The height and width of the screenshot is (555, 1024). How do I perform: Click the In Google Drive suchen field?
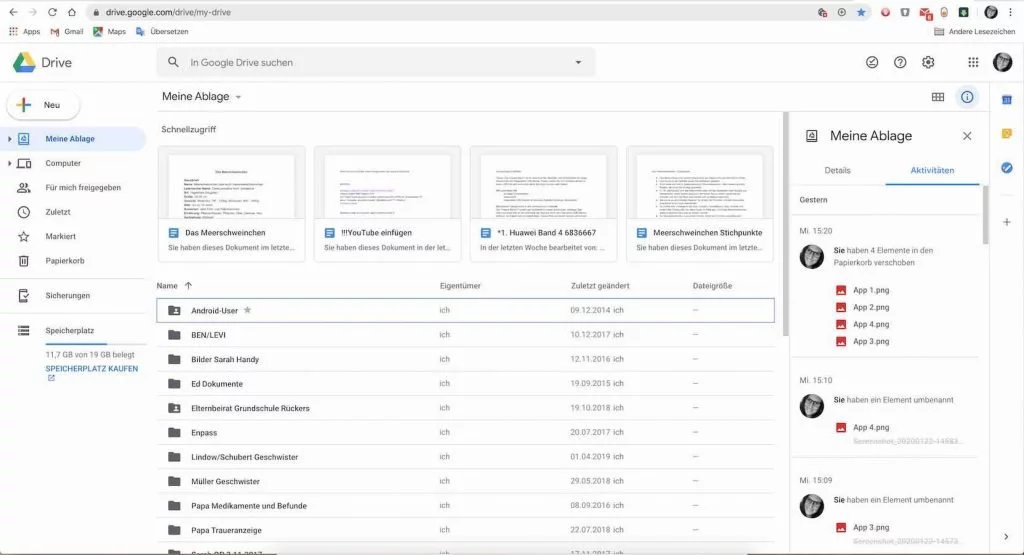click(x=376, y=63)
